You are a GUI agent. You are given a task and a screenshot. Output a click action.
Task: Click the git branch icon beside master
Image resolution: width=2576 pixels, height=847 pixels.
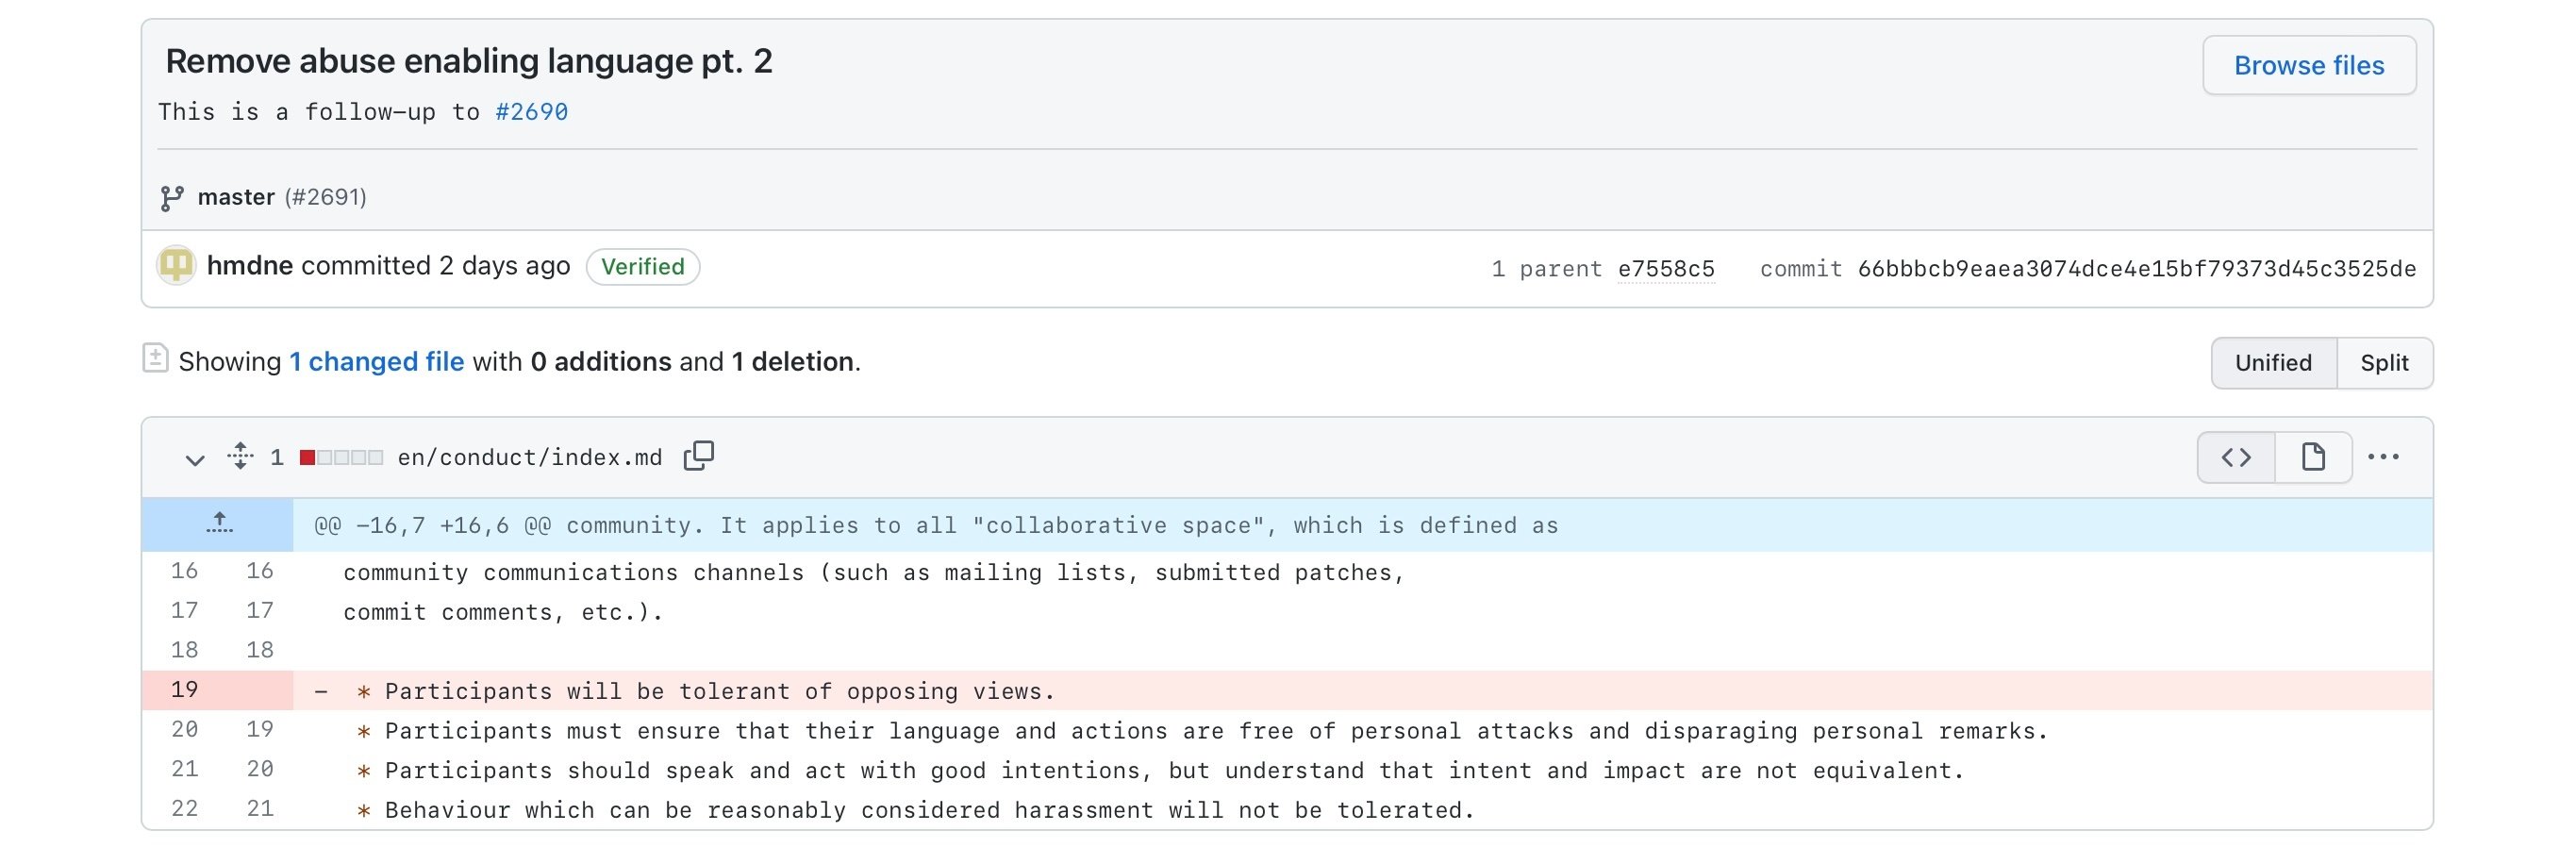click(x=172, y=198)
